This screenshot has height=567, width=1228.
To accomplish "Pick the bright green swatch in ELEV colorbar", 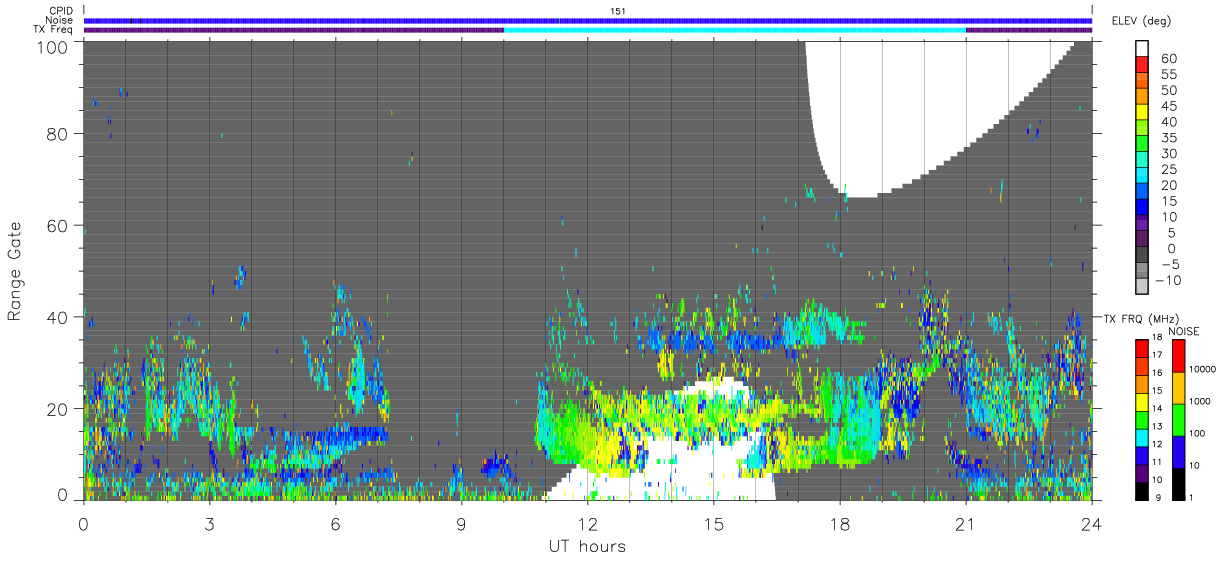I will point(1143,145).
